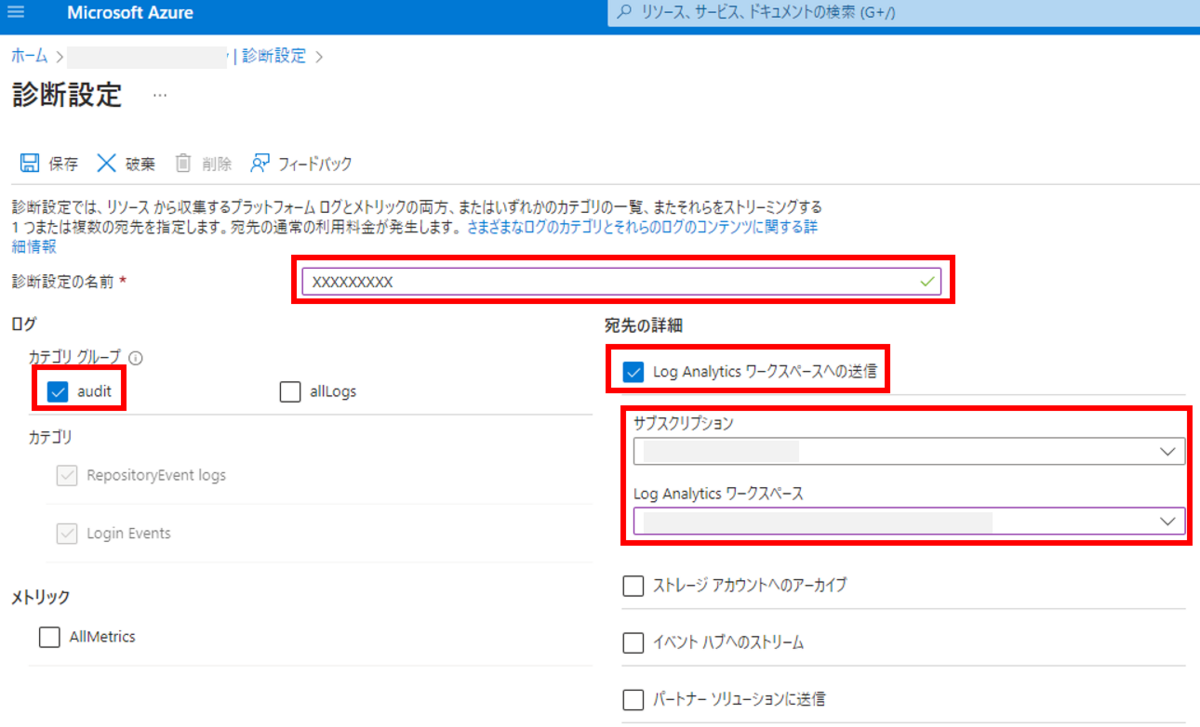Open the 診断設定 breadcrumb link
This screenshot has width=1200, height=727.
tap(273, 56)
